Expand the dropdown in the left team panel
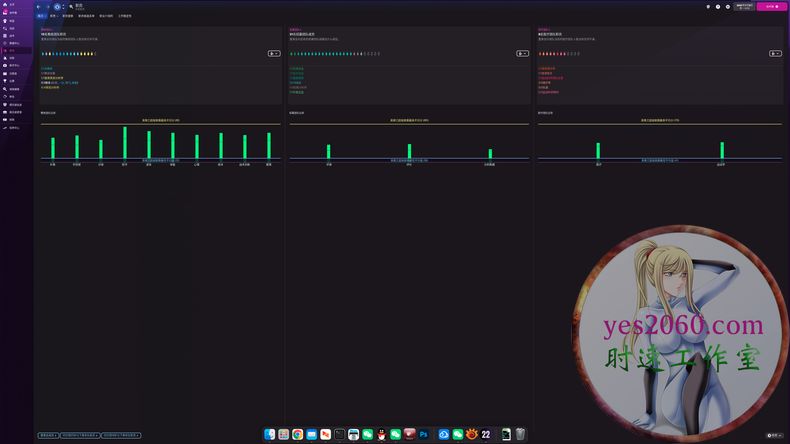790x444 pixels. click(x=274, y=53)
